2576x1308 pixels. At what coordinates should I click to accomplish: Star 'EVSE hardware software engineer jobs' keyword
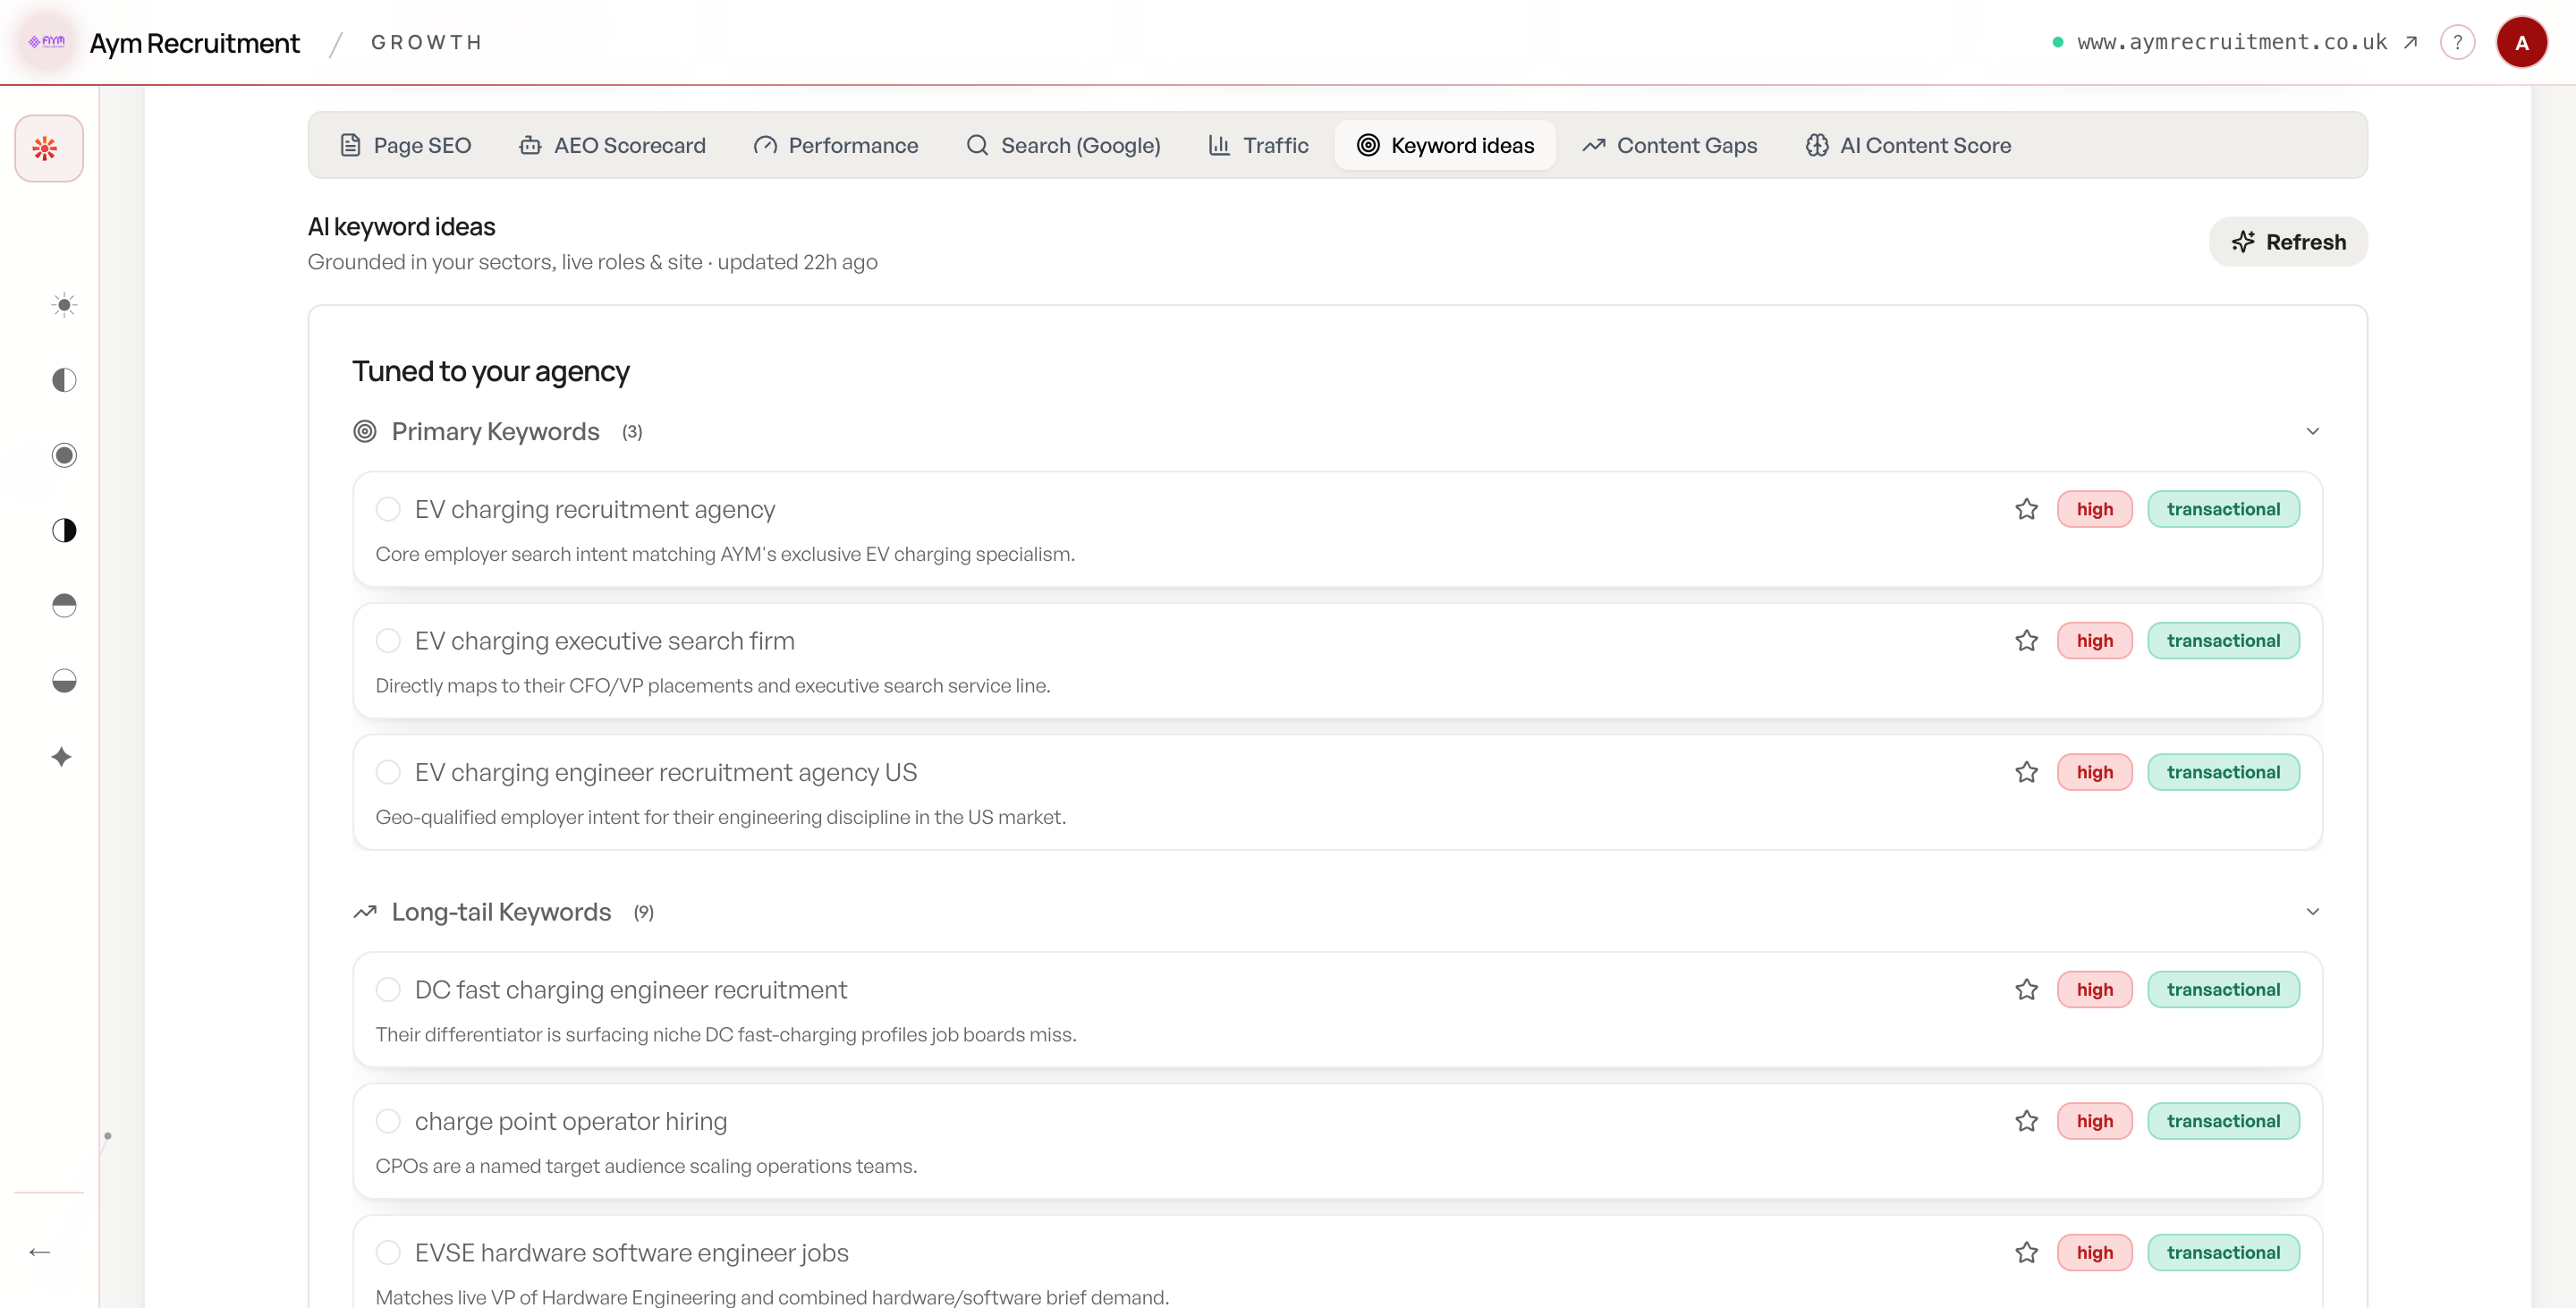pos(2027,1252)
